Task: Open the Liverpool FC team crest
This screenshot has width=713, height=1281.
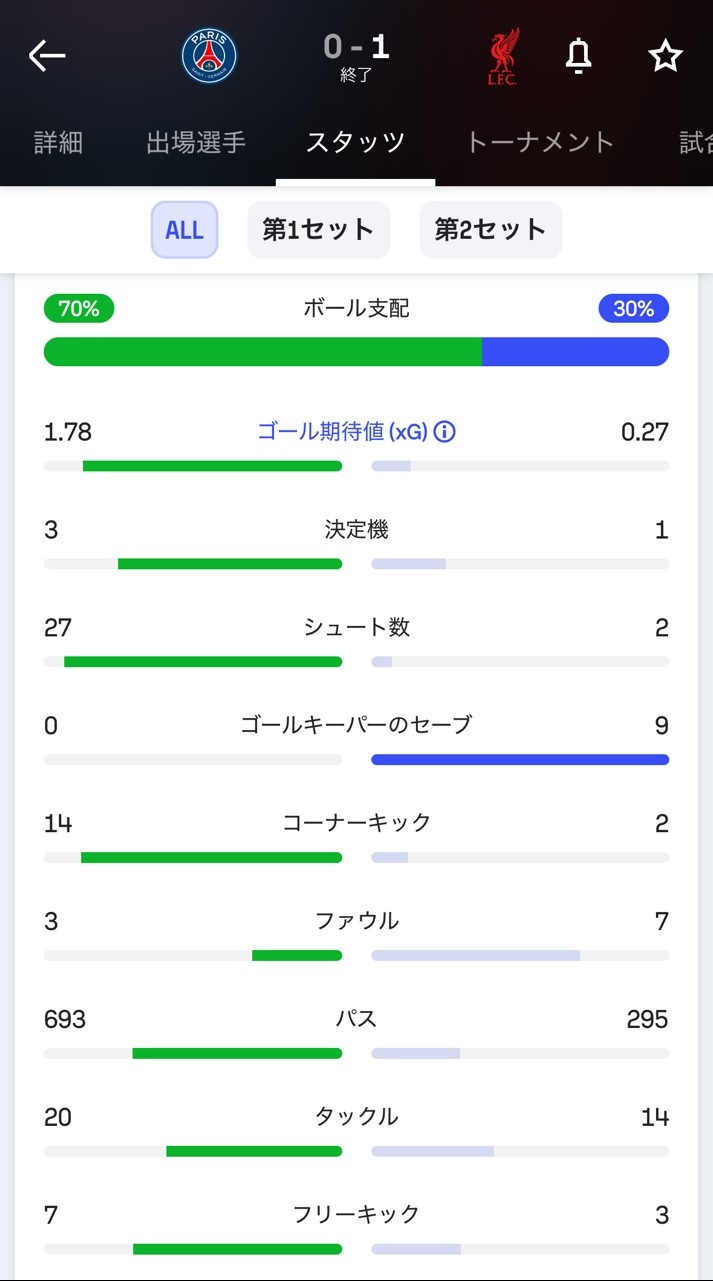Action: (x=502, y=57)
